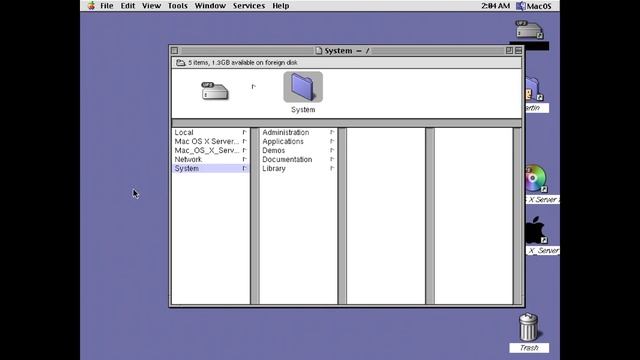The height and width of the screenshot is (360, 640).
Task: Click the collapse box of System window
Action: click(x=518, y=51)
